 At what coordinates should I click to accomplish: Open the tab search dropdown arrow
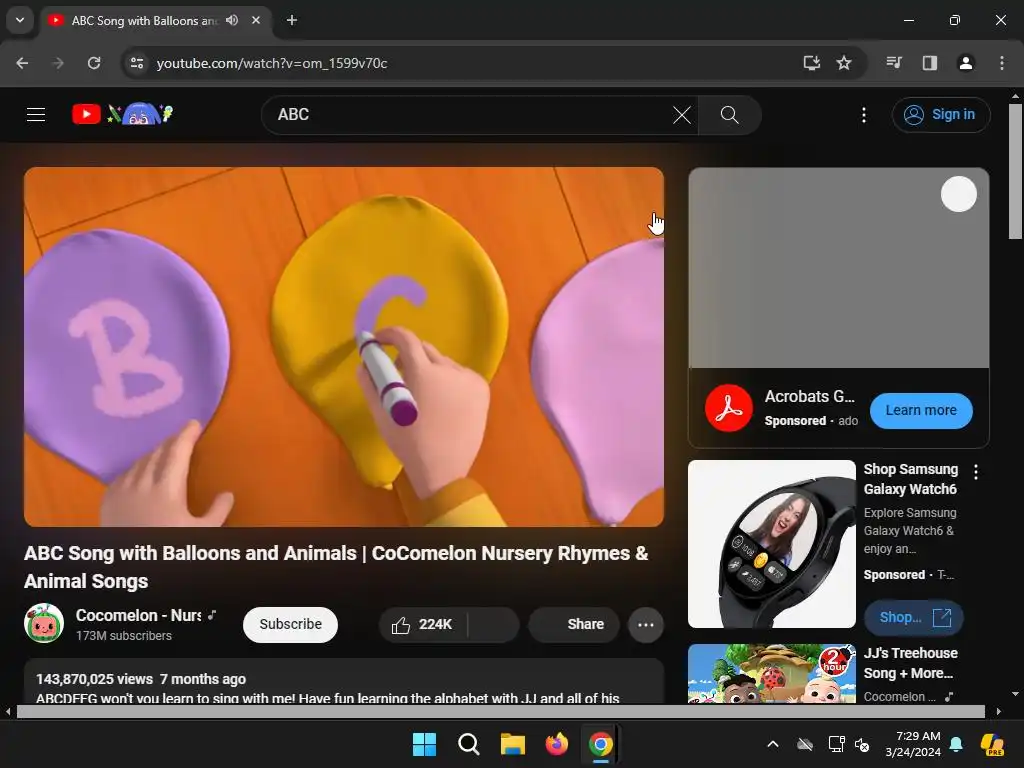click(20, 20)
